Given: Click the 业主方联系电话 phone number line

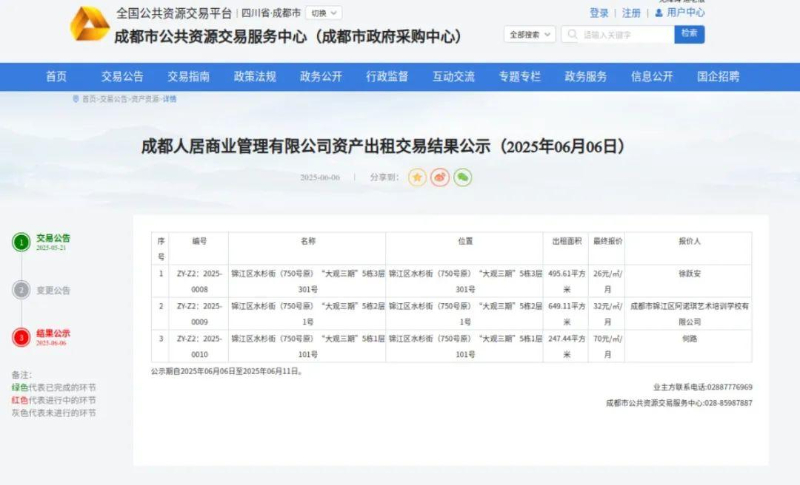Looking at the screenshot, I should pos(703,387).
